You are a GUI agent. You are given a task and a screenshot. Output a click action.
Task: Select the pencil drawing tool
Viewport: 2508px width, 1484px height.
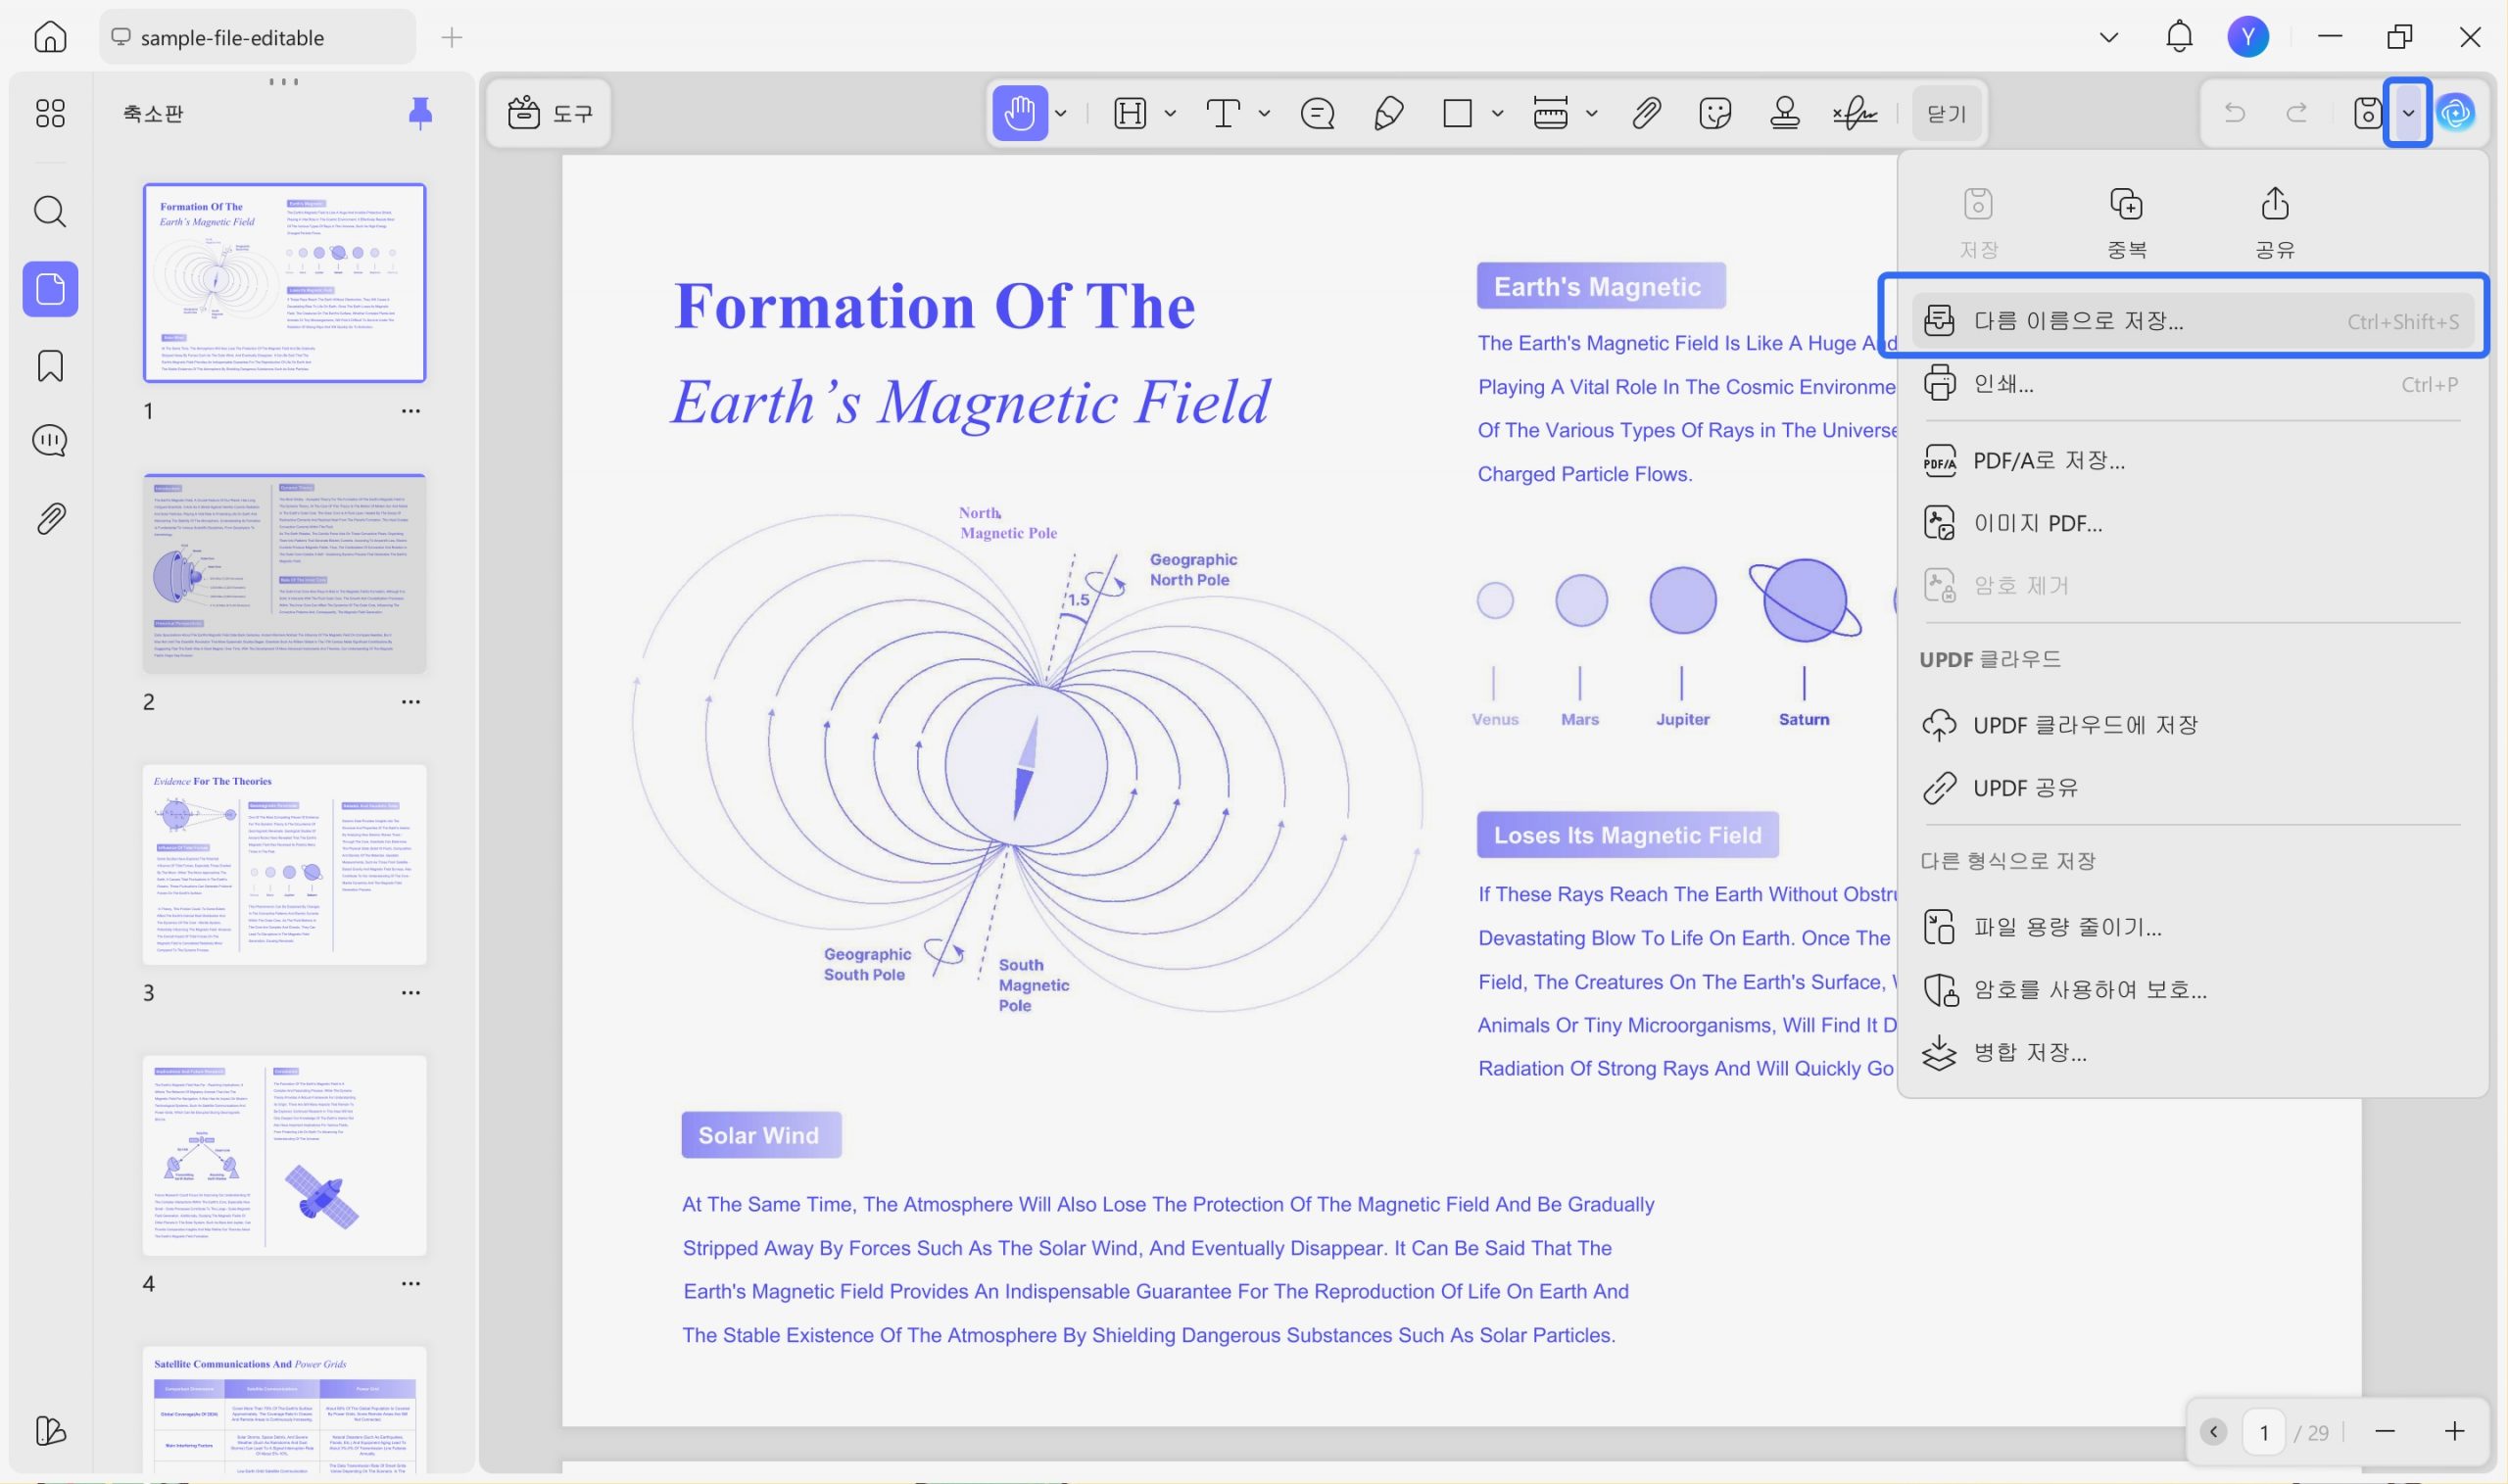(1388, 113)
